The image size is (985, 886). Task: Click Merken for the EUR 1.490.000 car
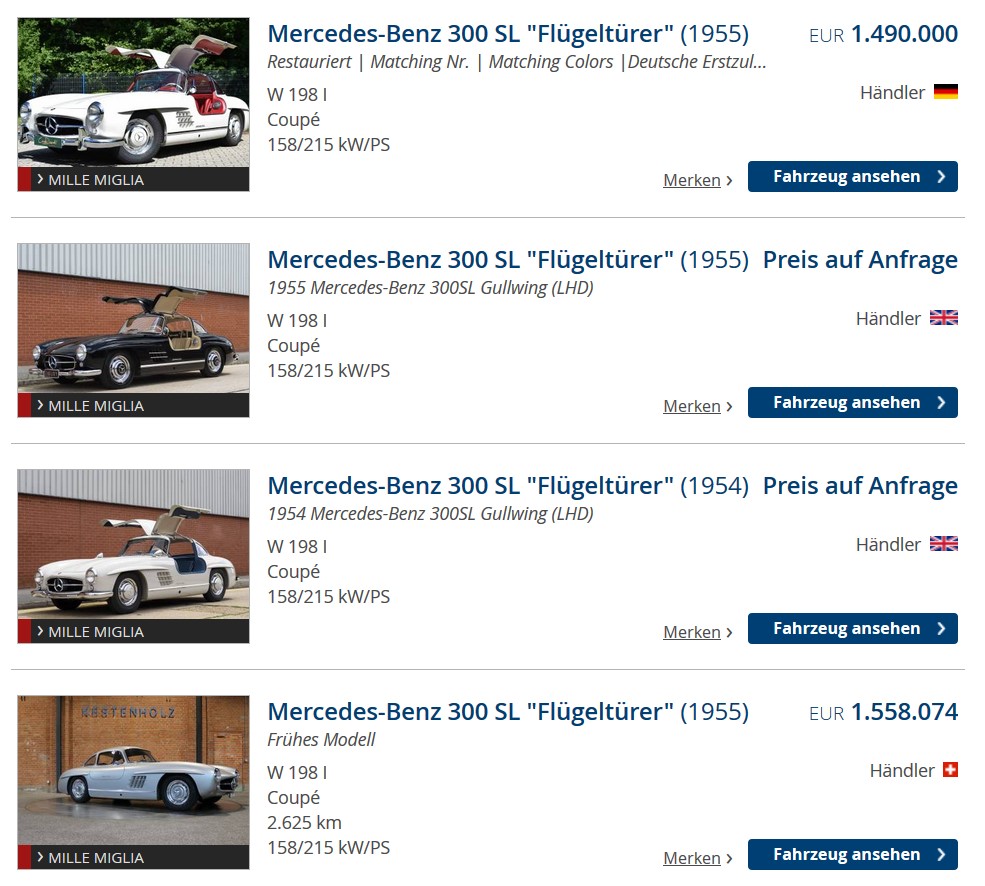(697, 180)
